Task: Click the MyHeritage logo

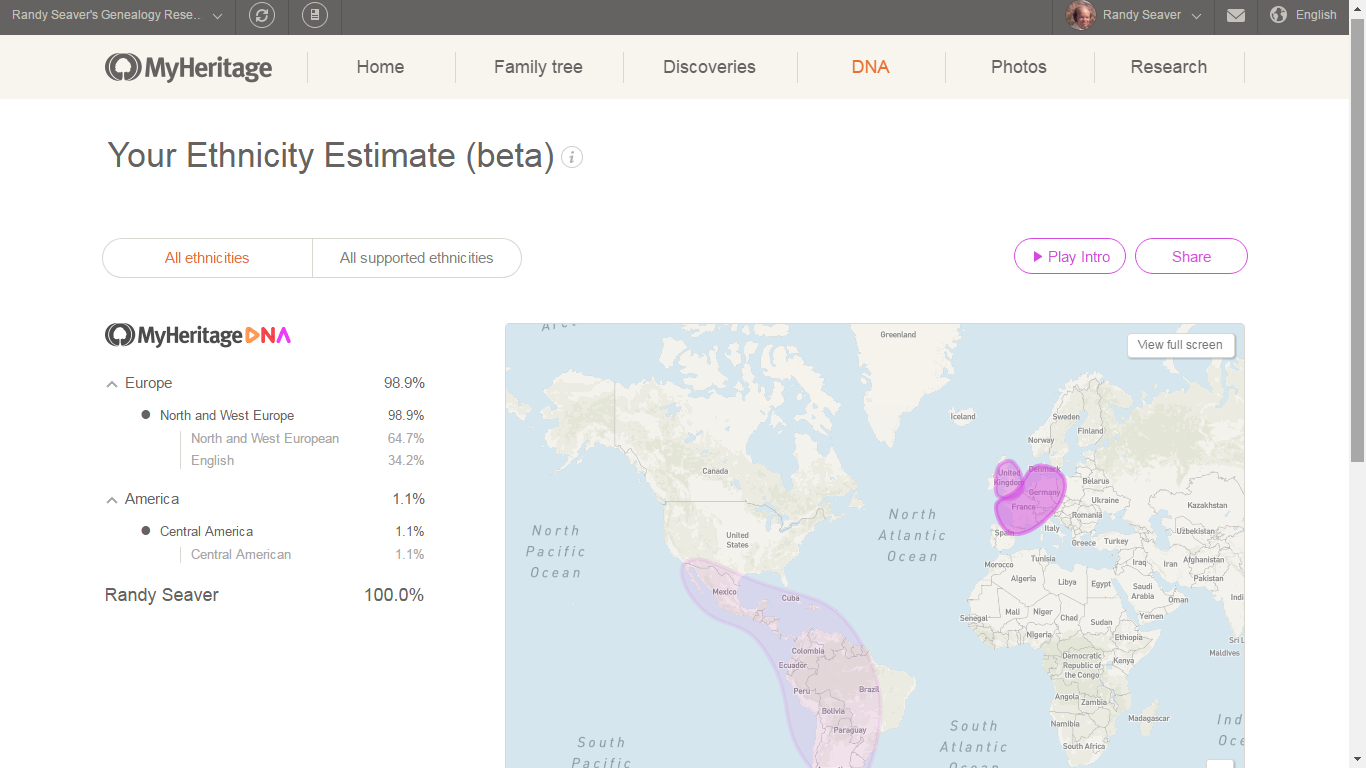Action: [x=189, y=67]
